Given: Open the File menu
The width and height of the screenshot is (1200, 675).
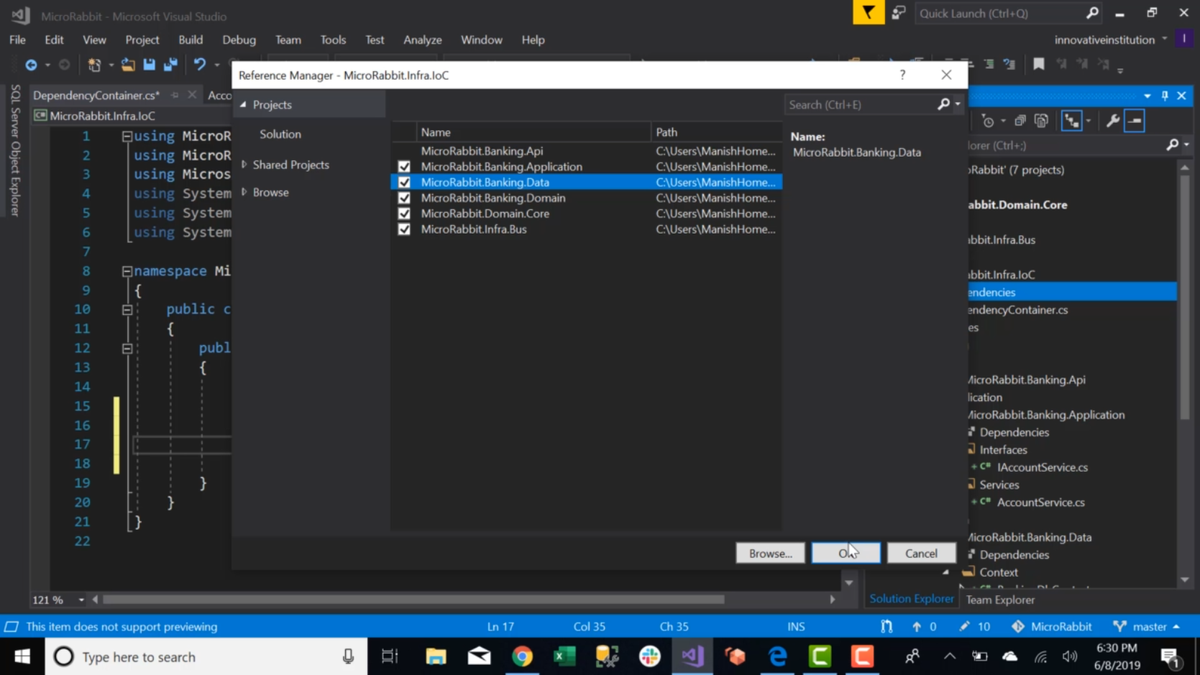Looking at the screenshot, I should (x=18, y=40).
